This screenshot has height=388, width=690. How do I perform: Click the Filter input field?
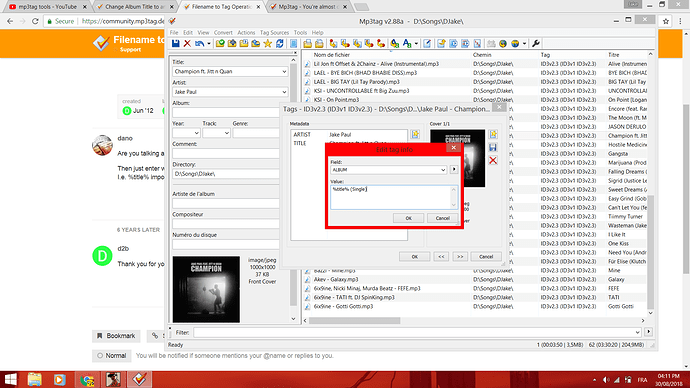414,333
